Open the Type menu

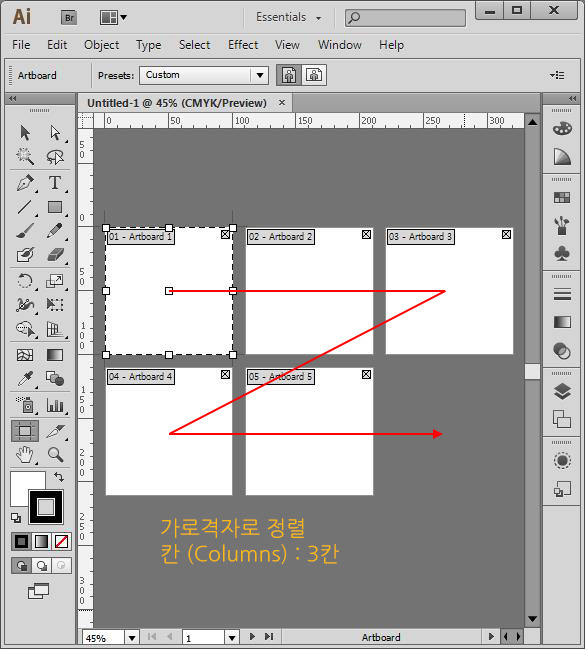pos(149,45)
